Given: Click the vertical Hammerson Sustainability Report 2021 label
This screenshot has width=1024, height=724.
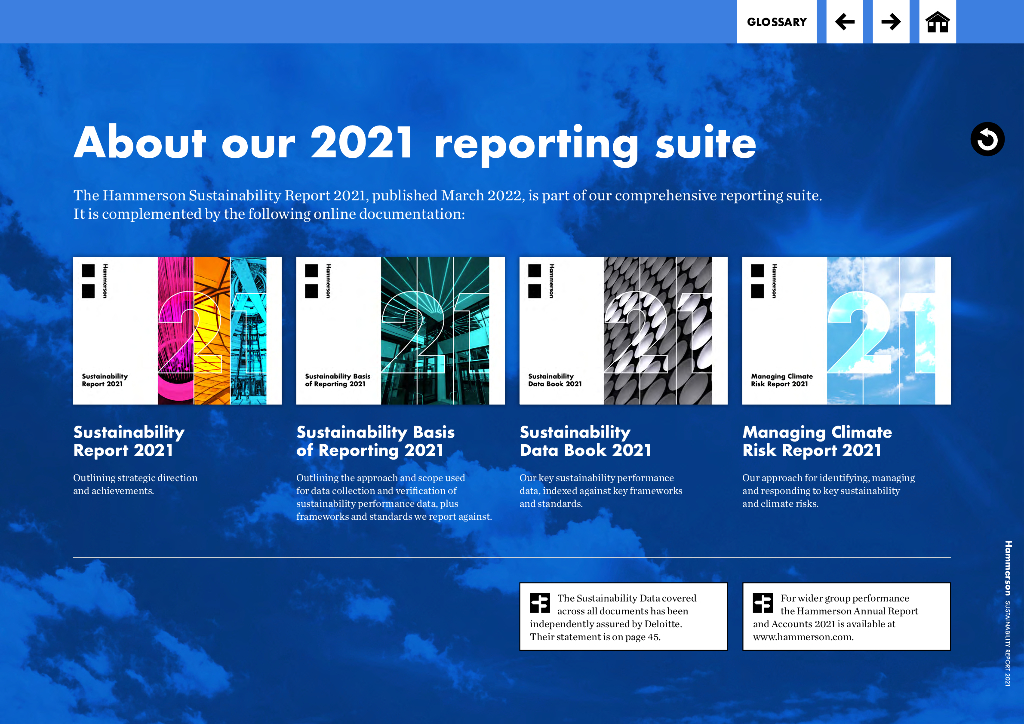Looking at the screenshot, I should (1008, 612).
